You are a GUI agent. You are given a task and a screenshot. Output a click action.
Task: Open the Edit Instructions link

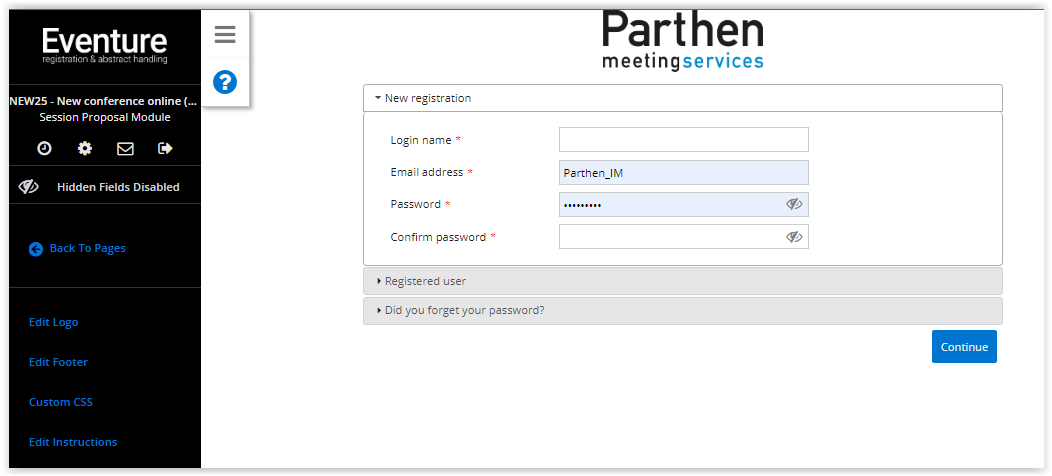point(73,442)
